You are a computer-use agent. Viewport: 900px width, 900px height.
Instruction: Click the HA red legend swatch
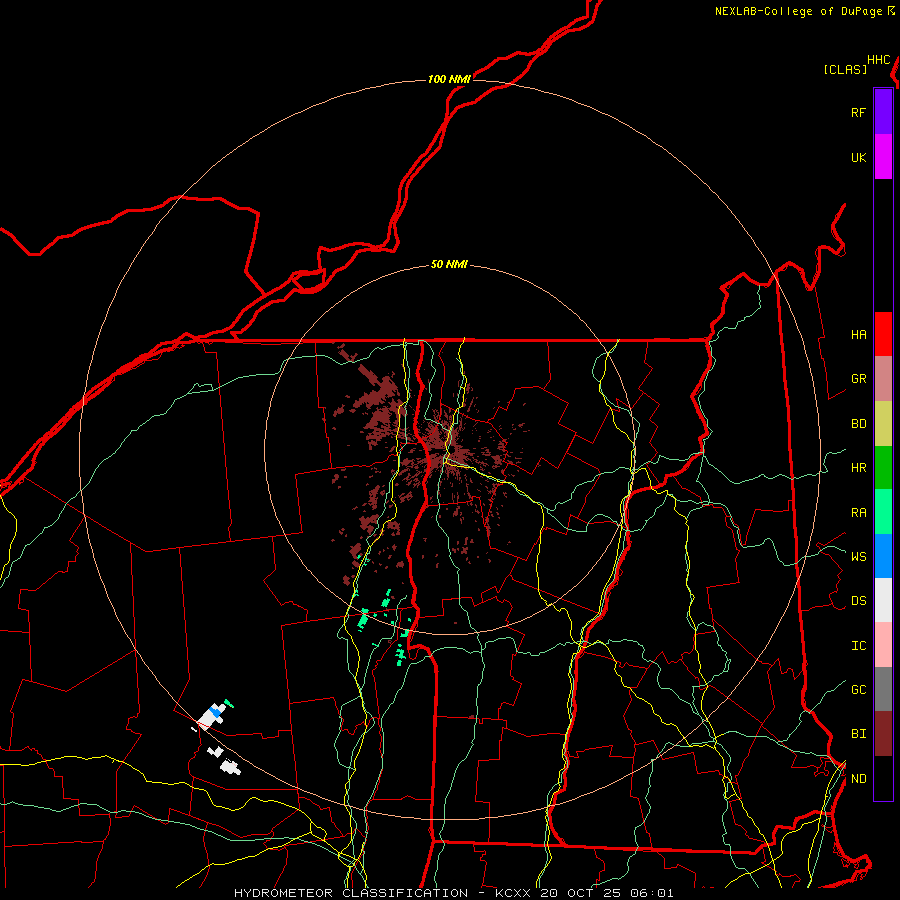point(883,334)
